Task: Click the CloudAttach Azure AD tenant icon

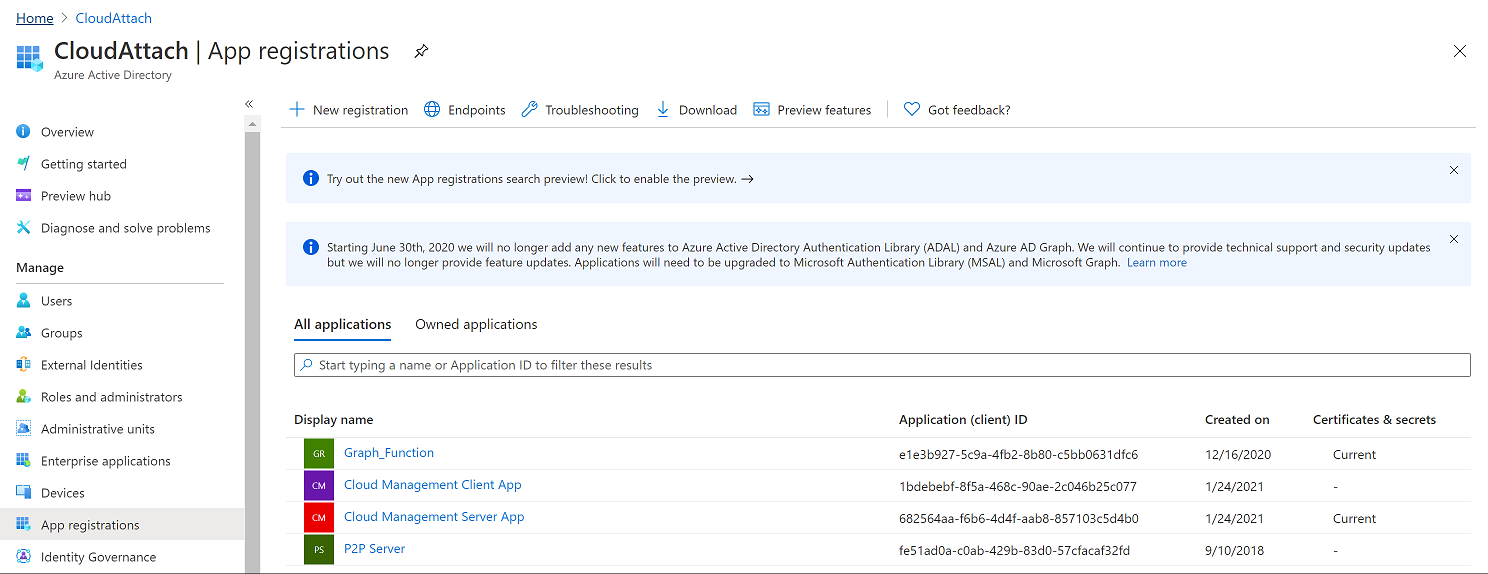Action: pos(29,58)
